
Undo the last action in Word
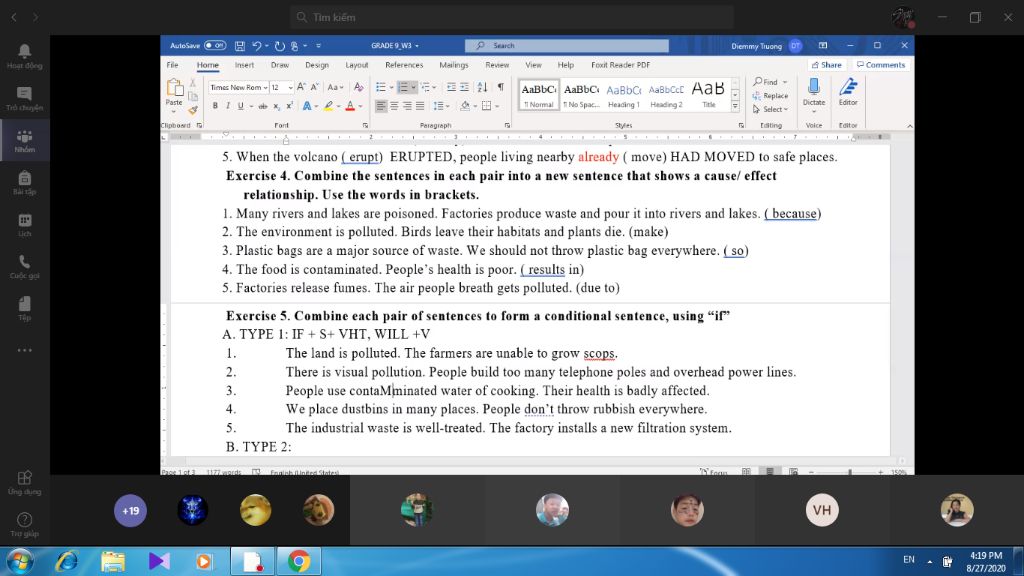pyautogui.click(x=257, y=46)
